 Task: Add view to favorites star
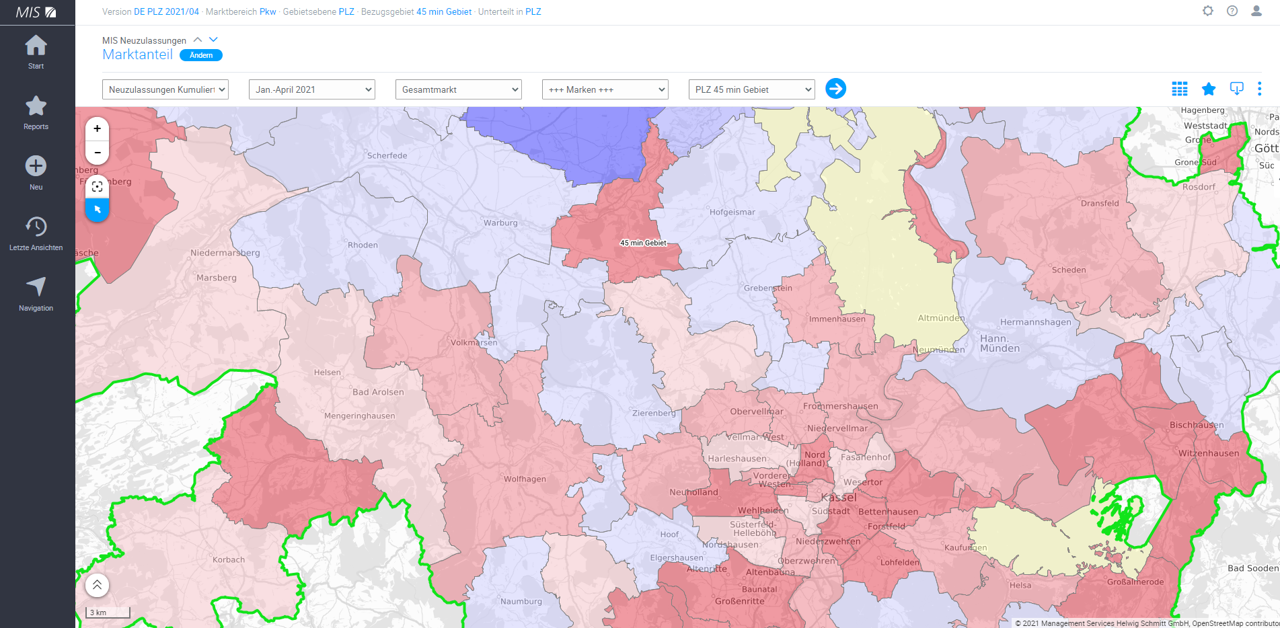pyautogui.click(x=1208, y=89)
